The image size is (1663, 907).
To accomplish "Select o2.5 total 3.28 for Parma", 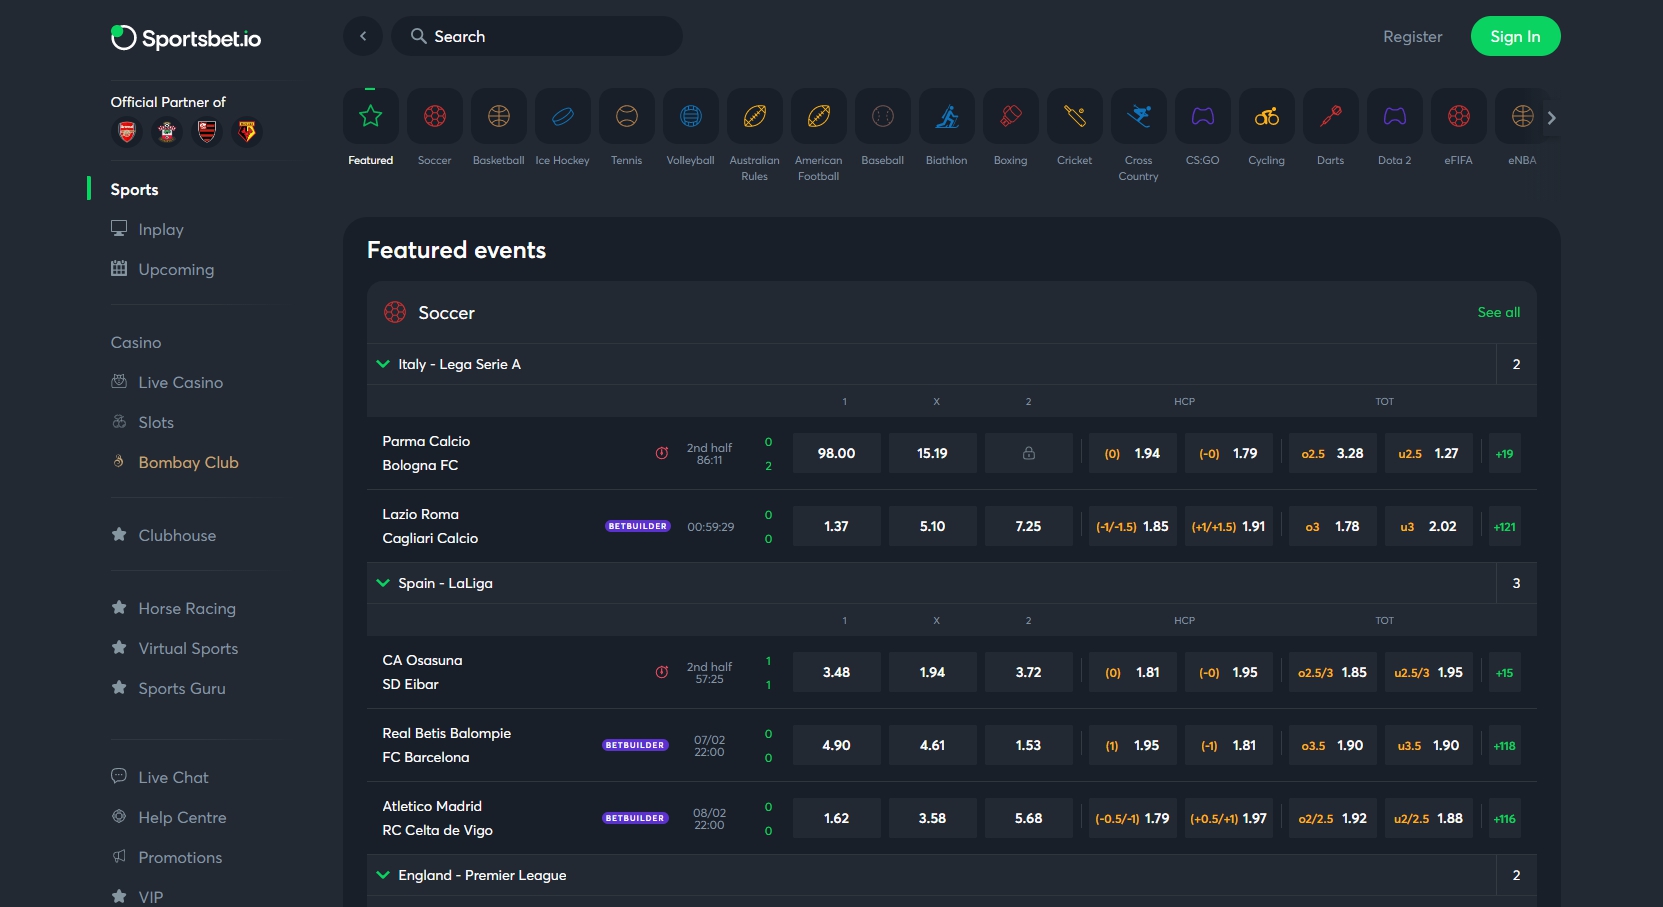I will click(x=1333, y=453).
